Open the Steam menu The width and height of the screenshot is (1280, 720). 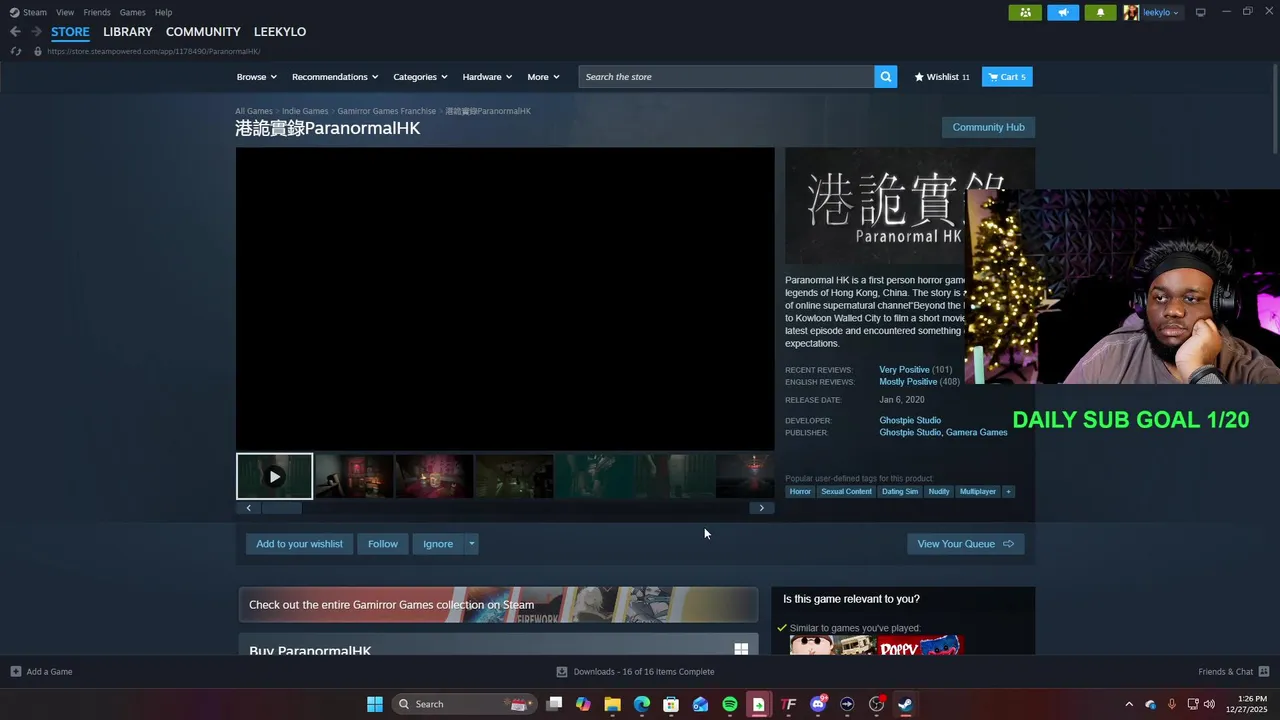click(35, 12)
